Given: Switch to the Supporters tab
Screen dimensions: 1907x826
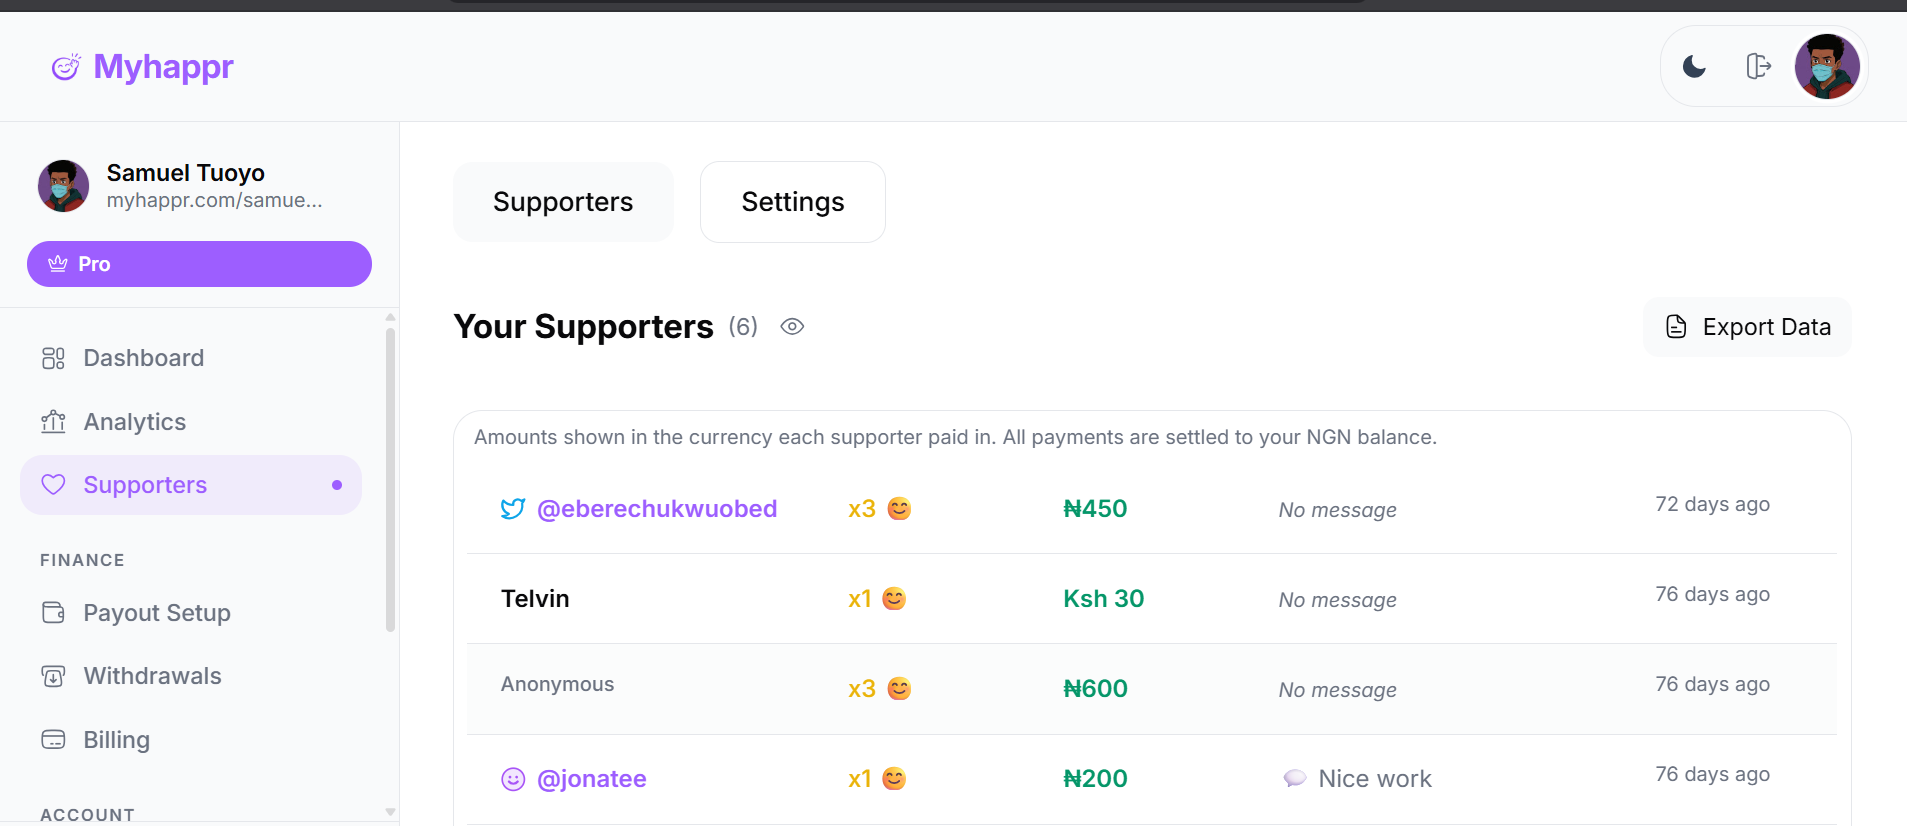Looking at the screenshot, I should coord(563,202).
